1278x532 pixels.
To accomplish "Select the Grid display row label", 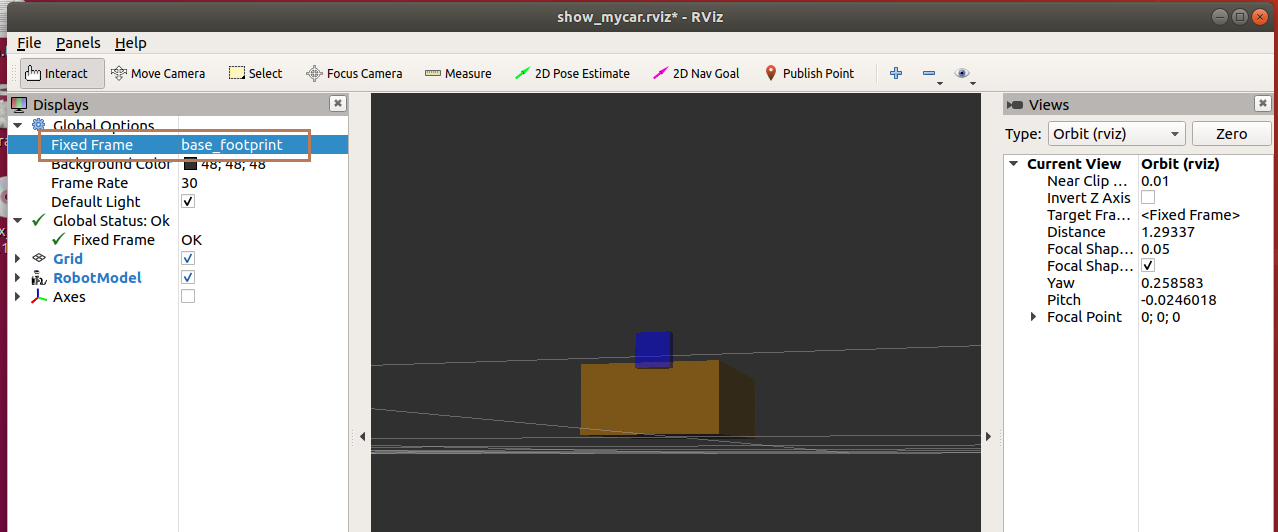I will tap(68, 258).
